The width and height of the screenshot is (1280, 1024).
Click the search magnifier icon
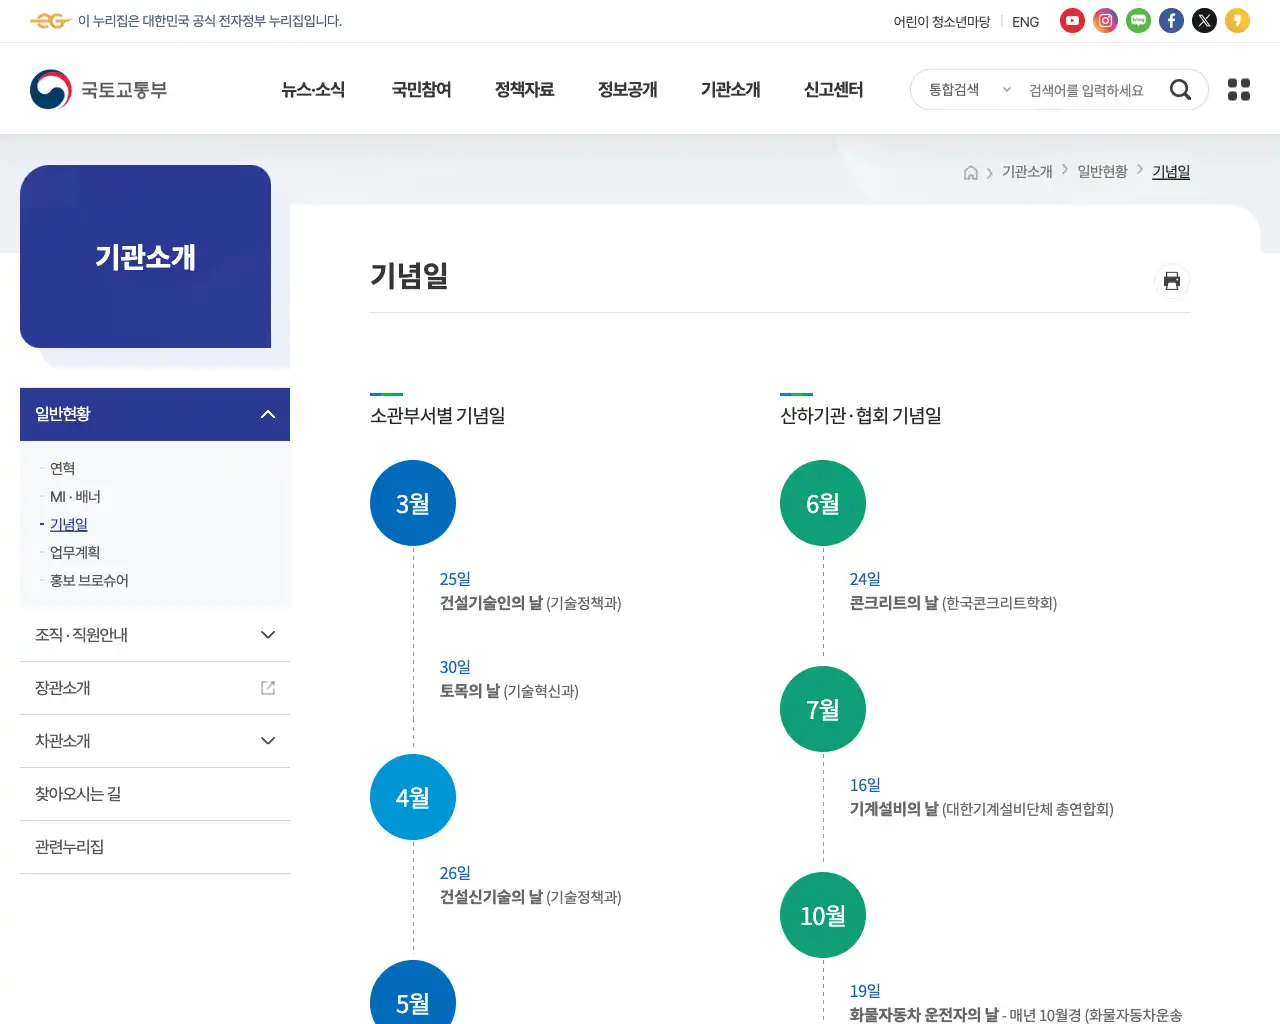coord(1180,90)
